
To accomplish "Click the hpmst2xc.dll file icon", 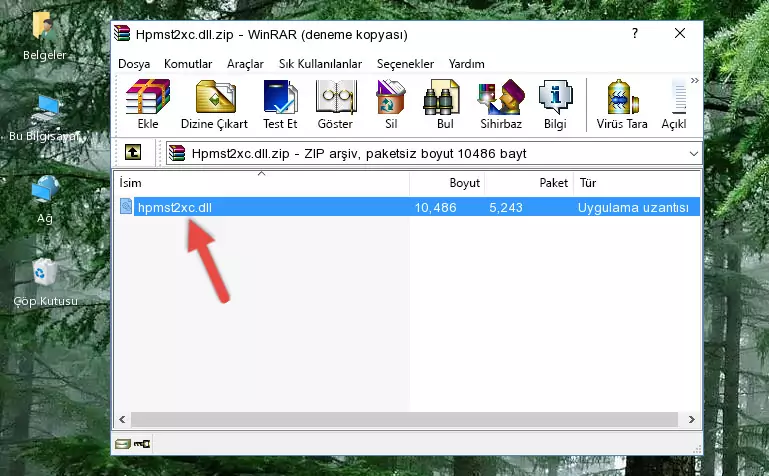I will pyautogui.click(x=126, y=207).
